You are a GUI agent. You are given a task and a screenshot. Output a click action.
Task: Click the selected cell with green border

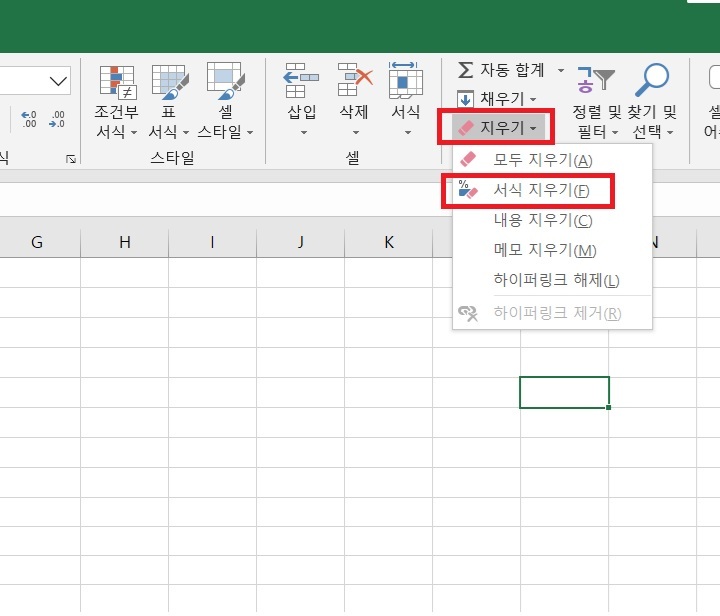564,392
